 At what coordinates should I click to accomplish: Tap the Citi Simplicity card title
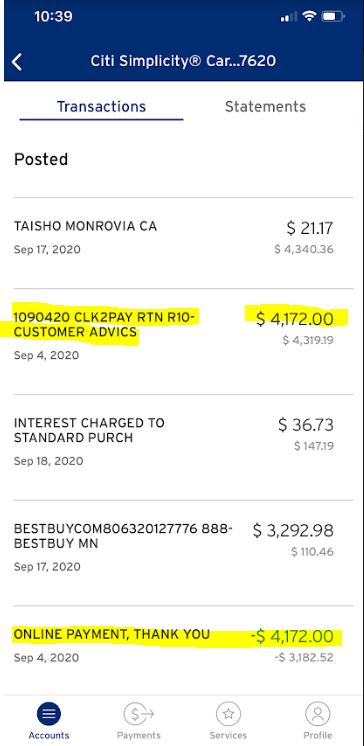(x=183, y=61)
